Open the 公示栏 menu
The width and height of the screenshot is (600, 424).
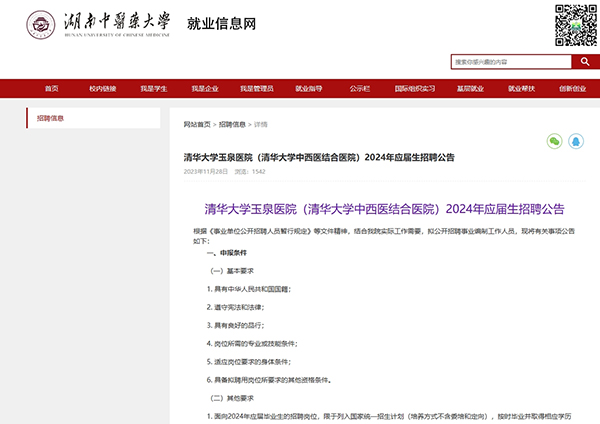click(360, 88)
